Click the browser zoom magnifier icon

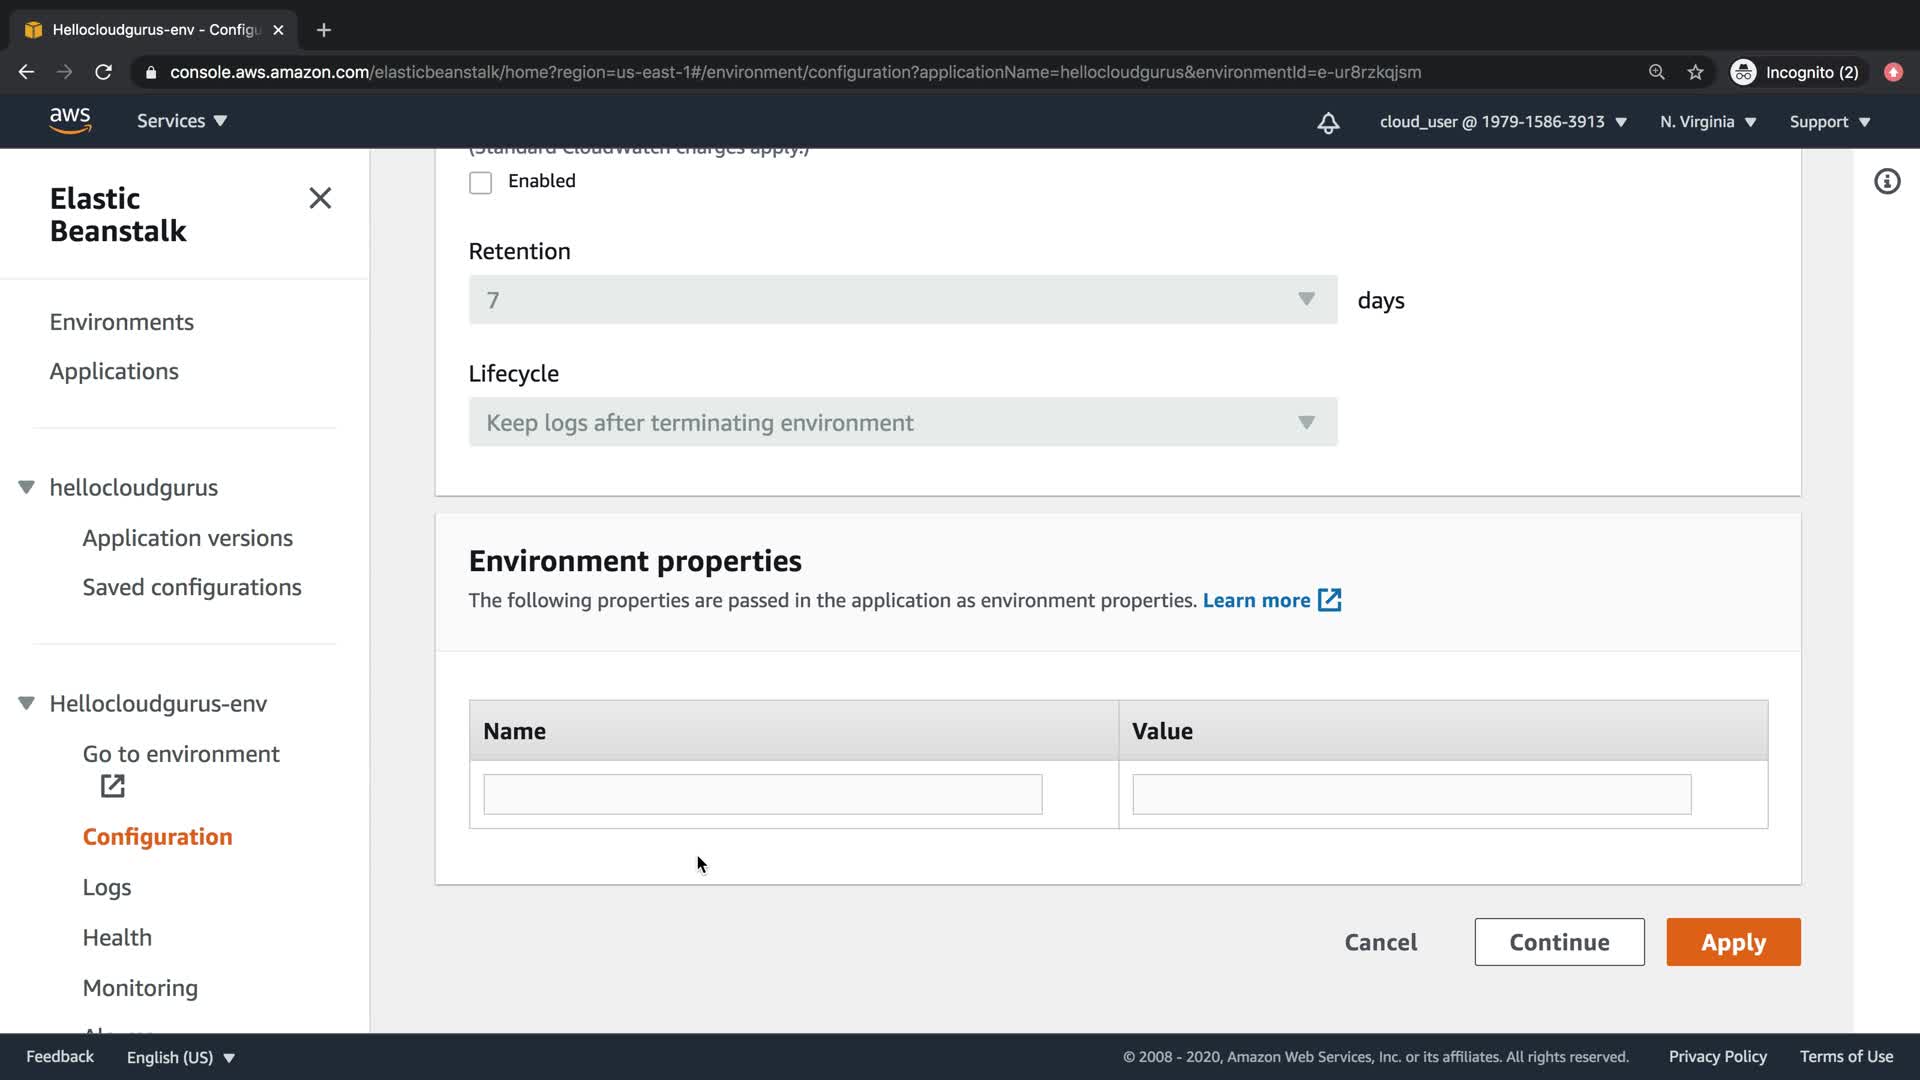tap(1657, 72)
